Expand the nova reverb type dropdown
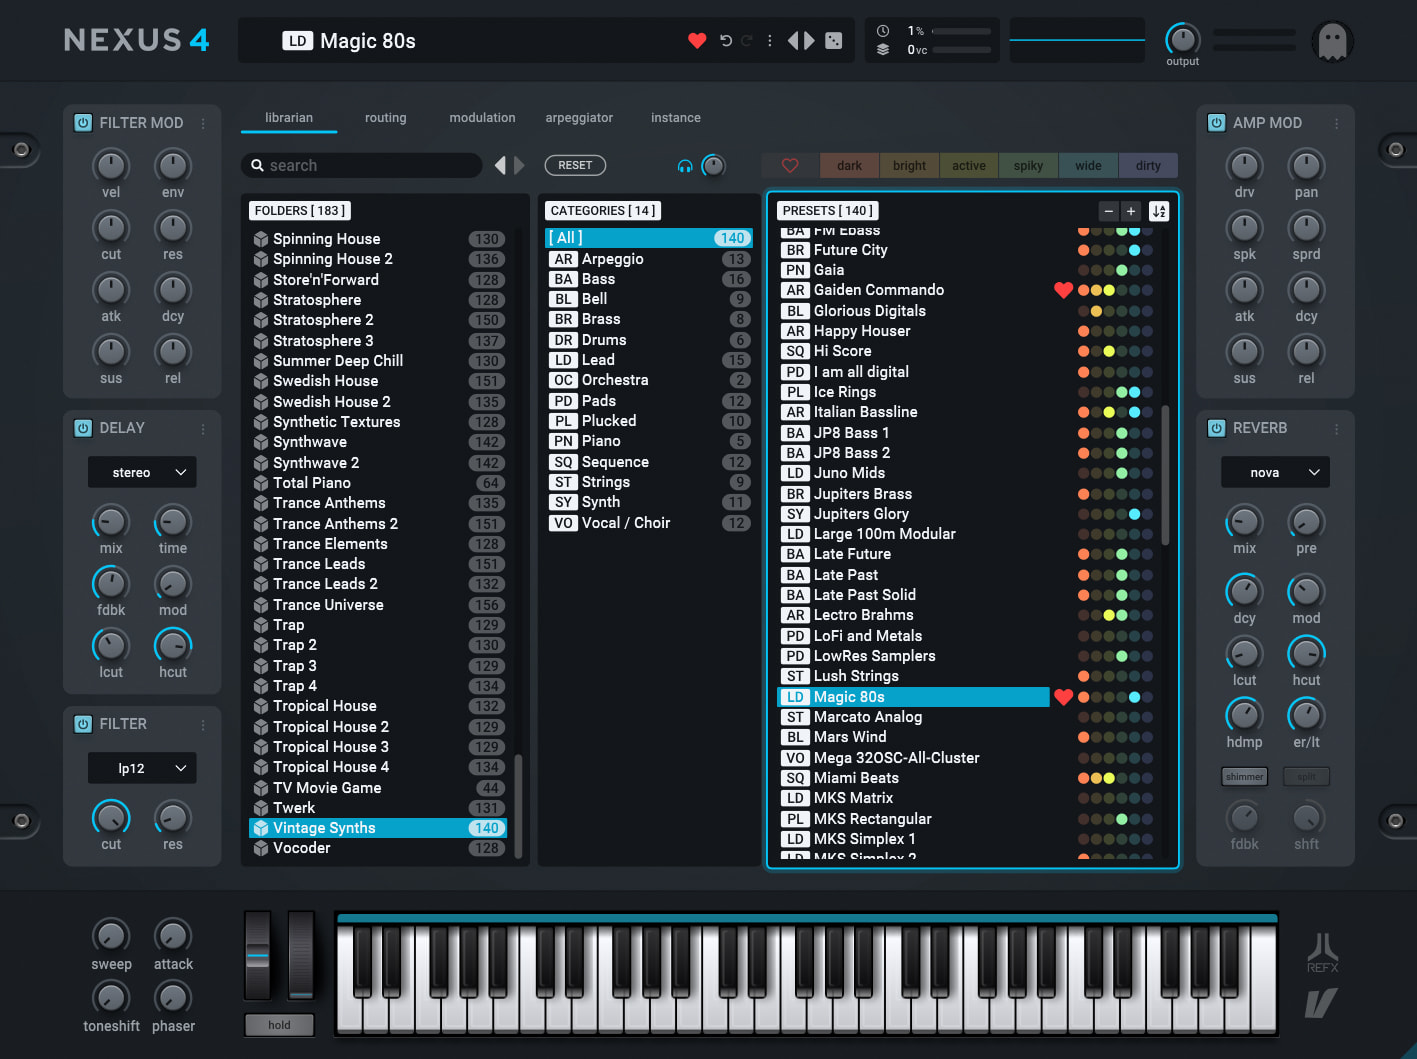Image resolution: width=1417 pixels, height=1059 pixels. click(1275, 472)
